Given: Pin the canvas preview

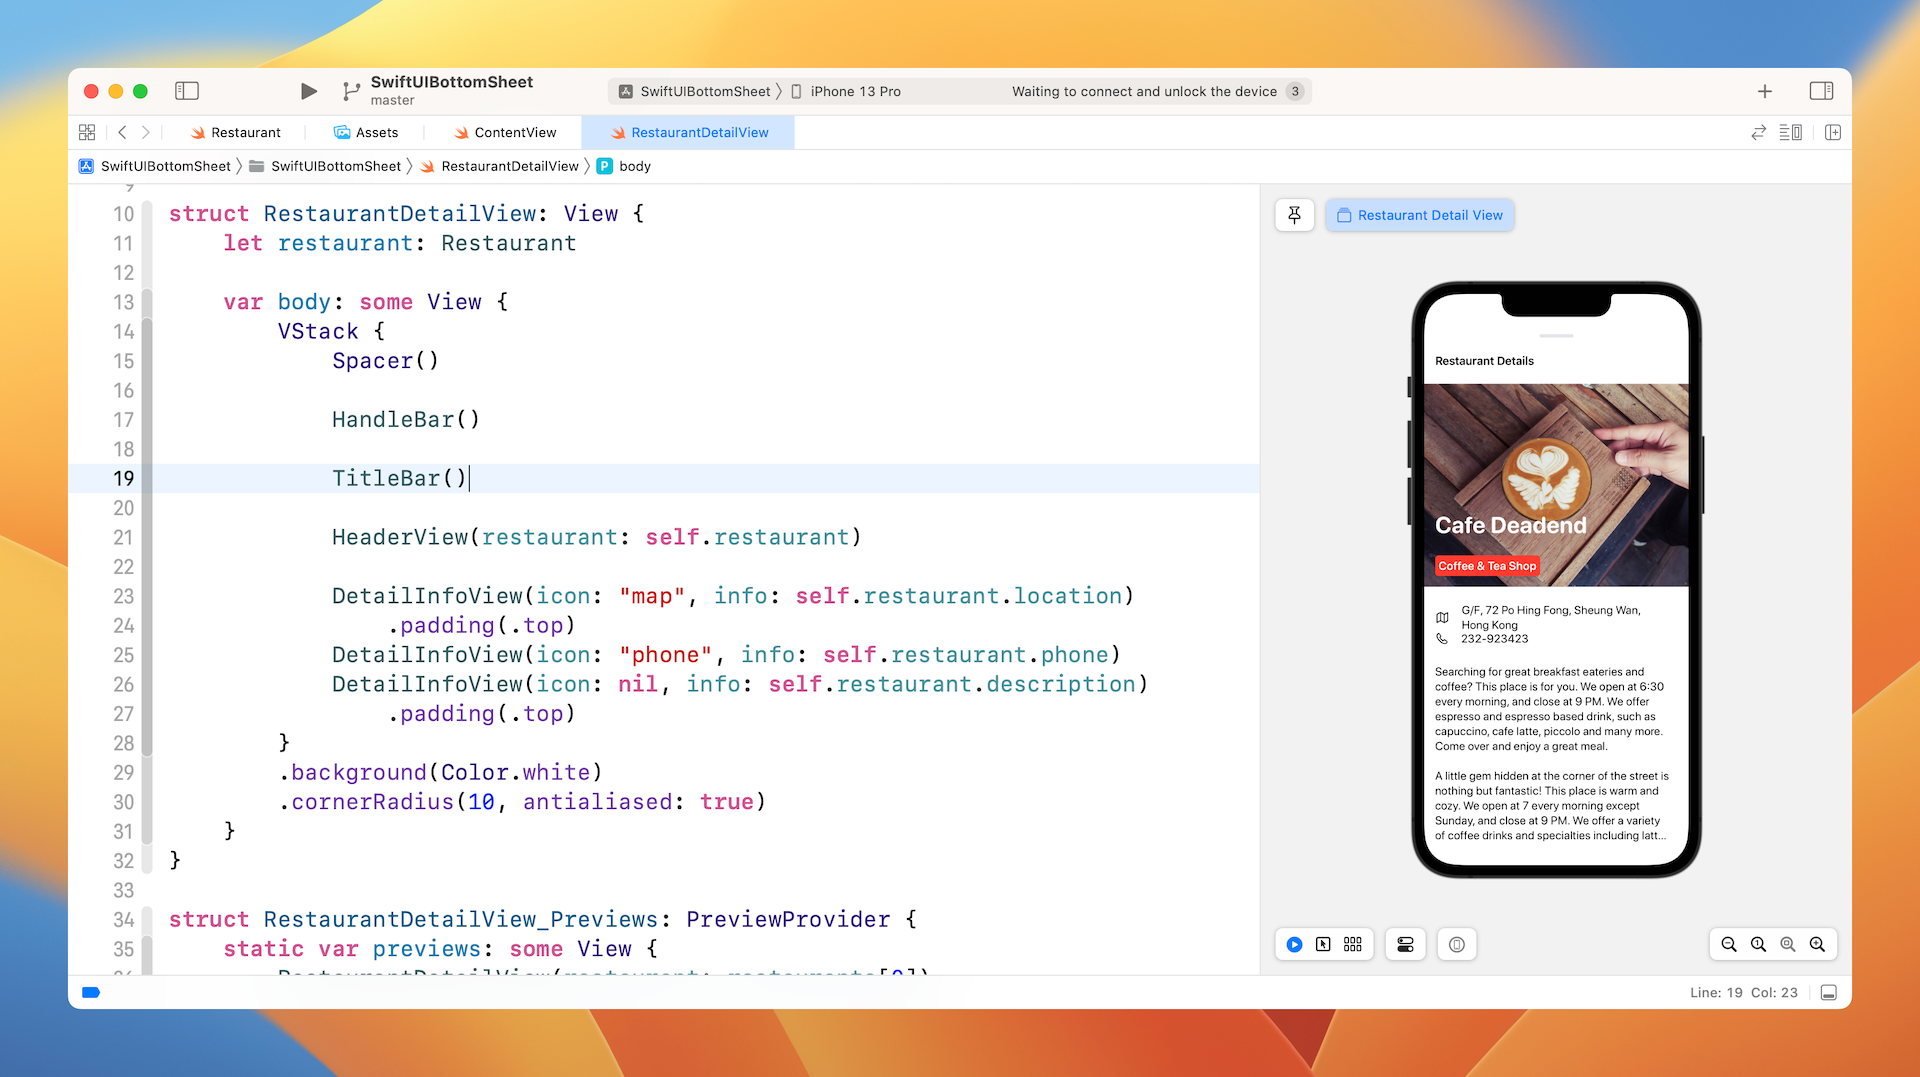Looking at the screenshot, I should (1294, 215).
